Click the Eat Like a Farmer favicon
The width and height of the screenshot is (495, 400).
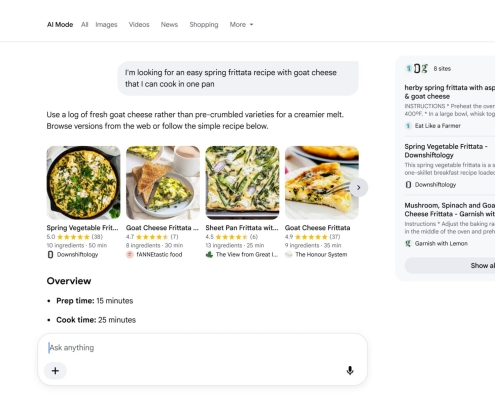click(408, 126)
